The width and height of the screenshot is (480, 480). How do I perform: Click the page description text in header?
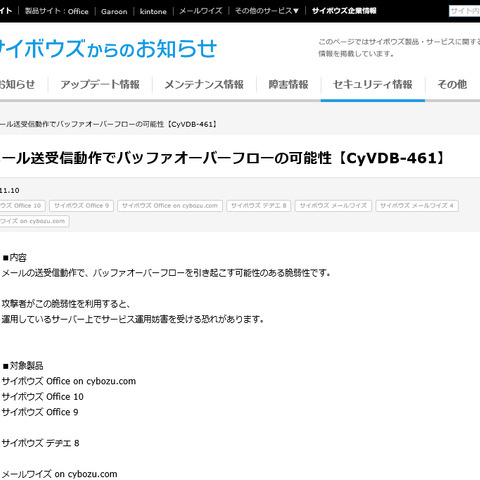399,48
